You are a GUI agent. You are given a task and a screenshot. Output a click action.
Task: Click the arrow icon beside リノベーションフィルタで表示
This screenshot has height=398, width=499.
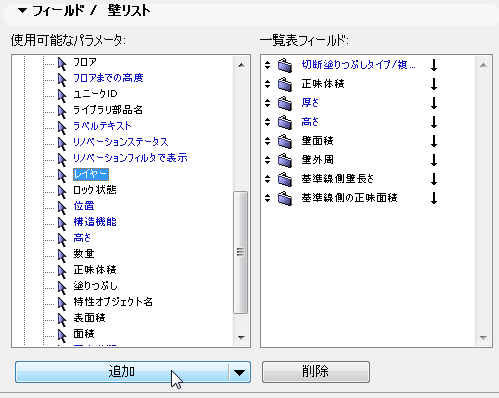[62, 159]
